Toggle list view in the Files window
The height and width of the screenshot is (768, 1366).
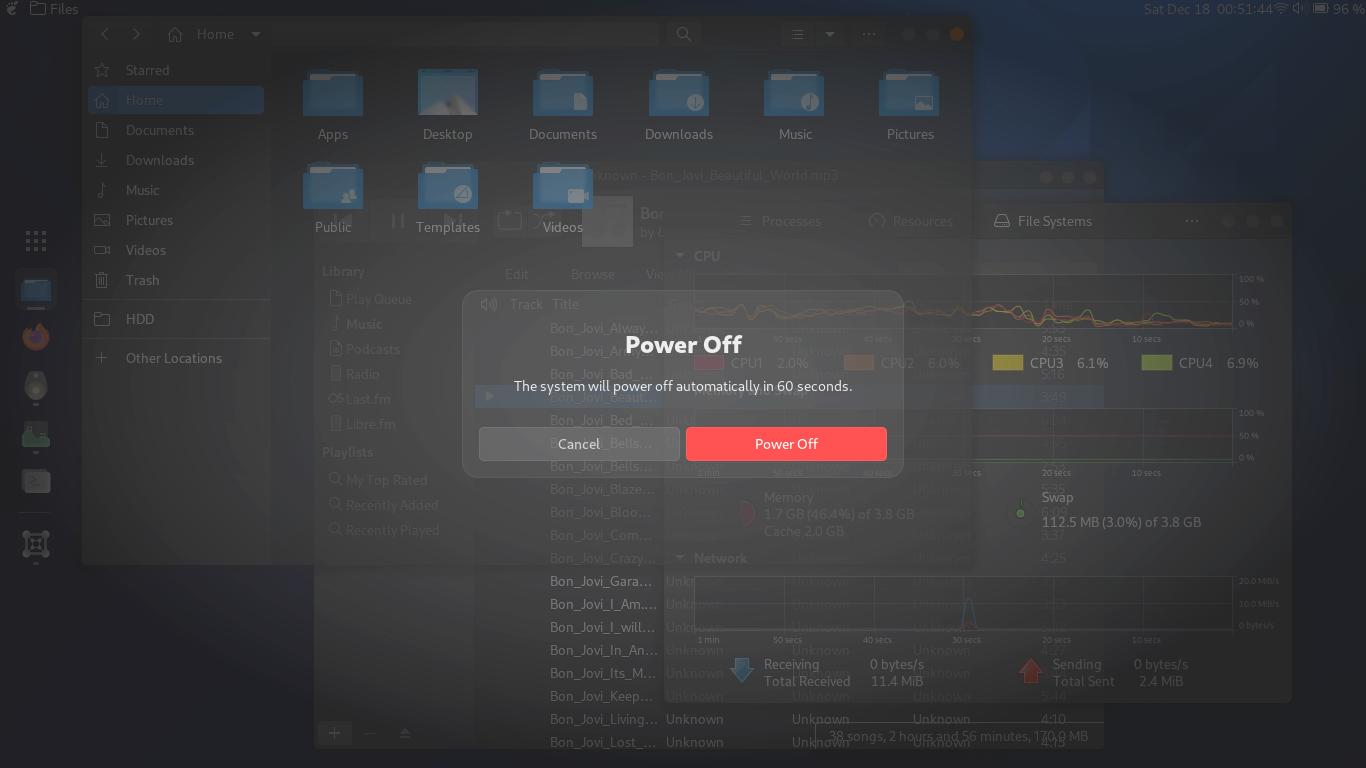[797, 34]
